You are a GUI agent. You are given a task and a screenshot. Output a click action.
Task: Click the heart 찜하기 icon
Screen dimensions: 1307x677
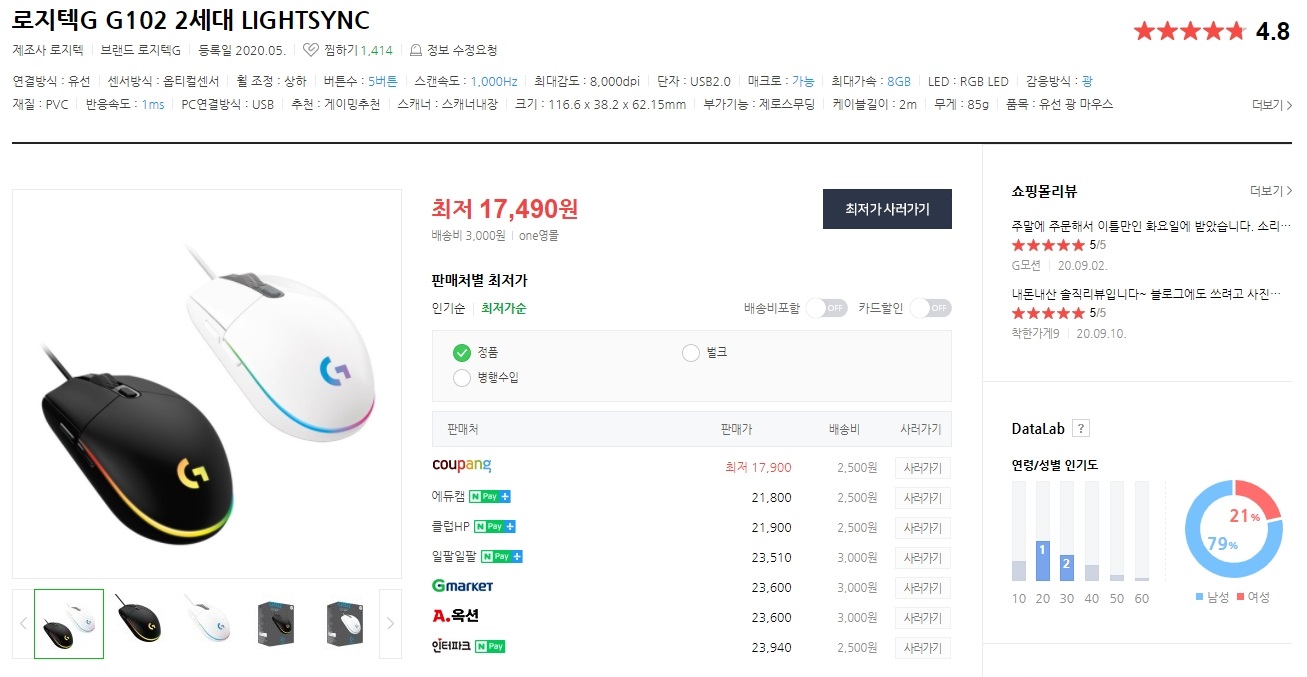311,50
